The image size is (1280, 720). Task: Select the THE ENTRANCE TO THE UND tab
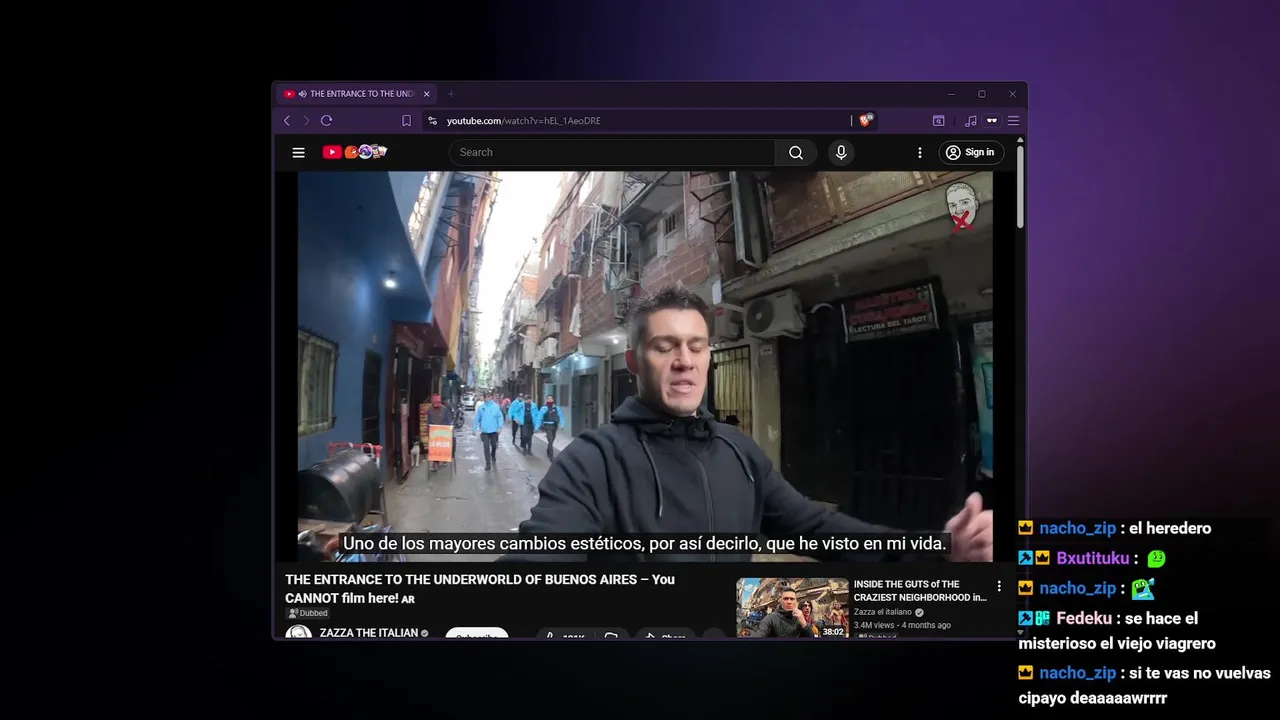(x=357, y=94)
